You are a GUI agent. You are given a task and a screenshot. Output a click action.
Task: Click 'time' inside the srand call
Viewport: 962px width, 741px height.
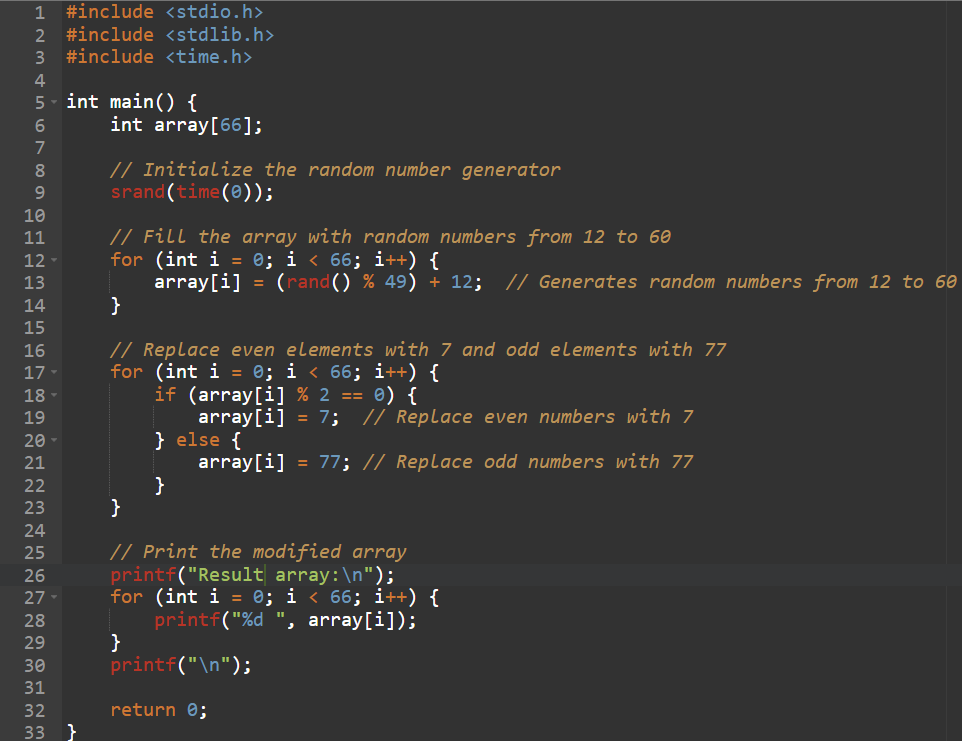coord(198,193)
